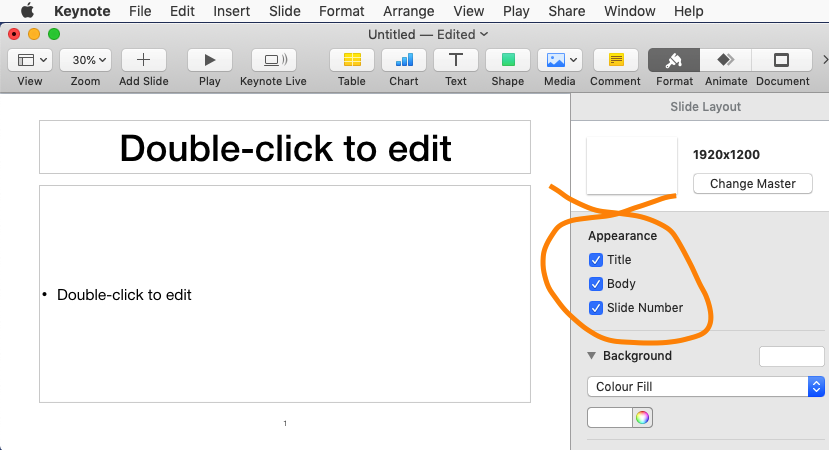Viewport: 829px width, 450px height.
Task: Click the Appearance section heading
Action: click(622, 236)
